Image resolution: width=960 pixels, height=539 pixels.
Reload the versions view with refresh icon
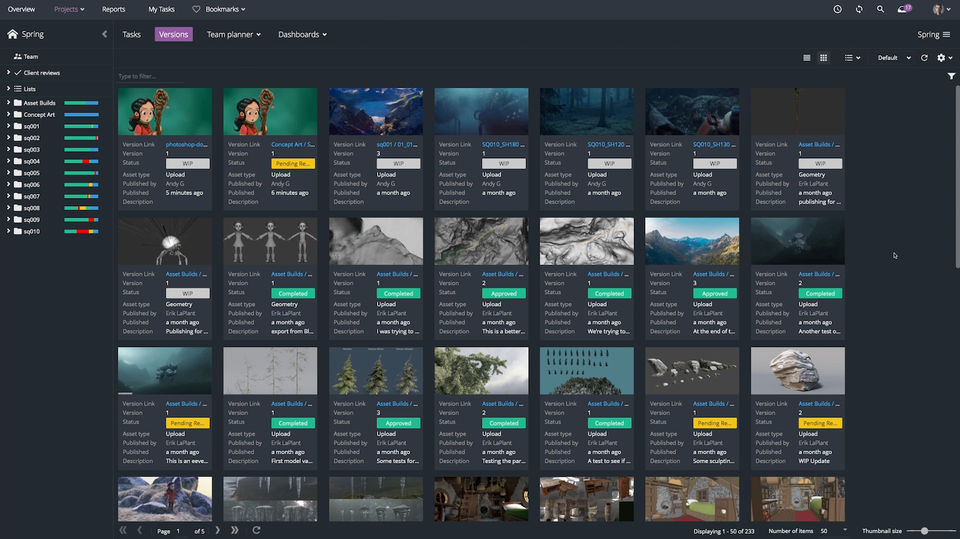[924, 58]
